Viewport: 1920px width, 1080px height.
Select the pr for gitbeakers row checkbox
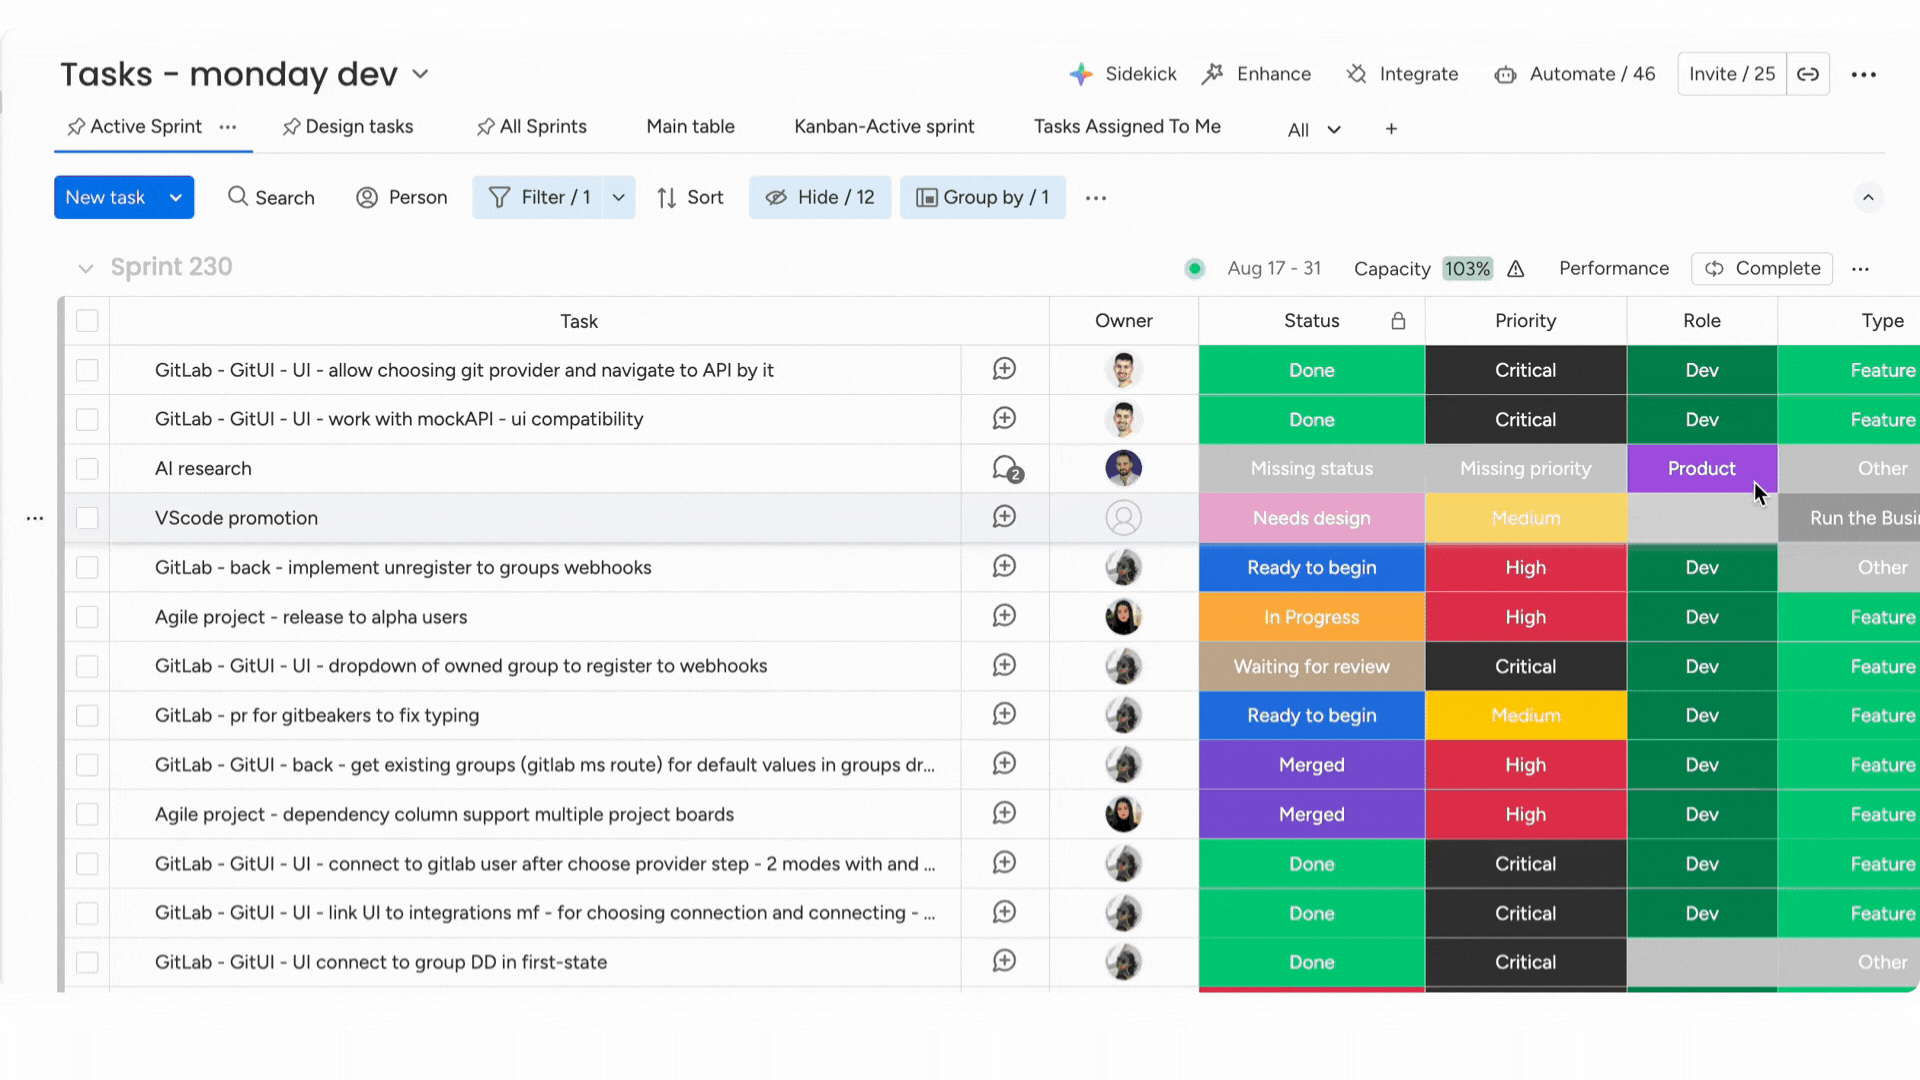(87, 716)
